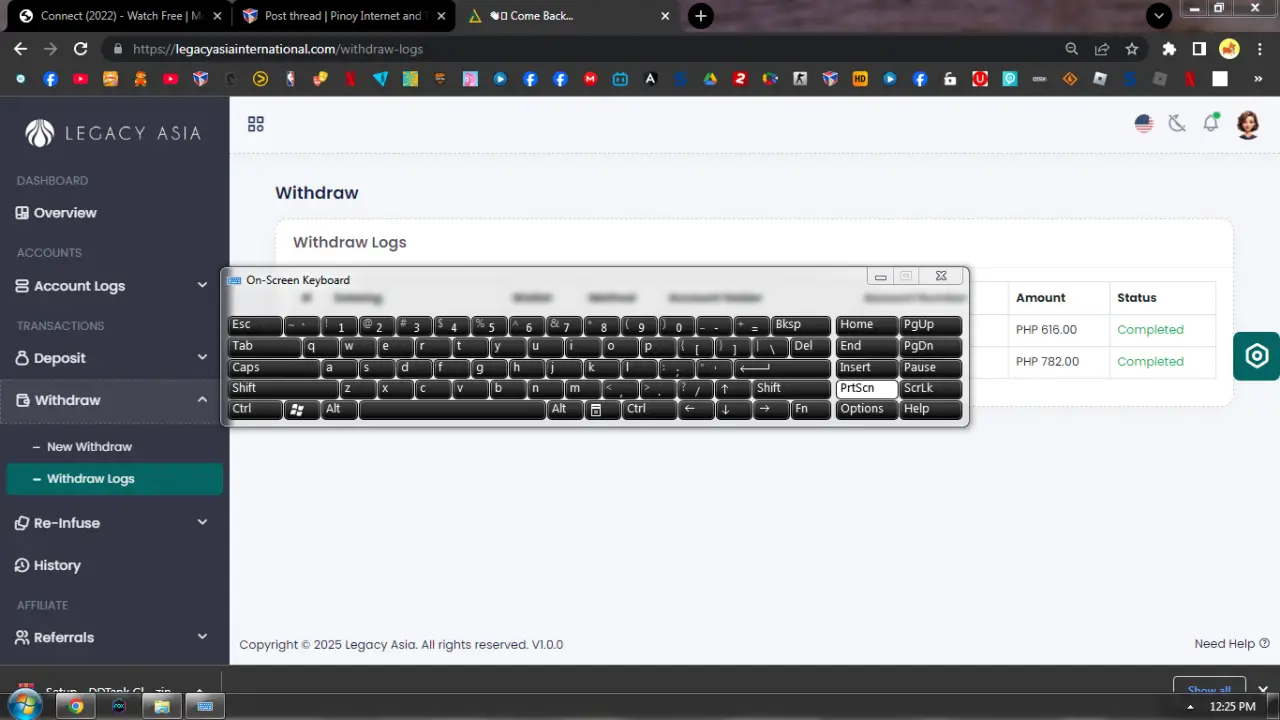The image size is (1280, 720).
Task: Open a new browser tab
Action: point(701,16)
